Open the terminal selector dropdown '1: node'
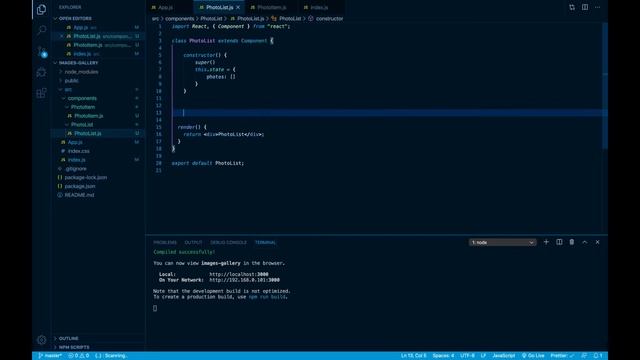The width and height of the screenshot is (640, 360). [502, 242]
